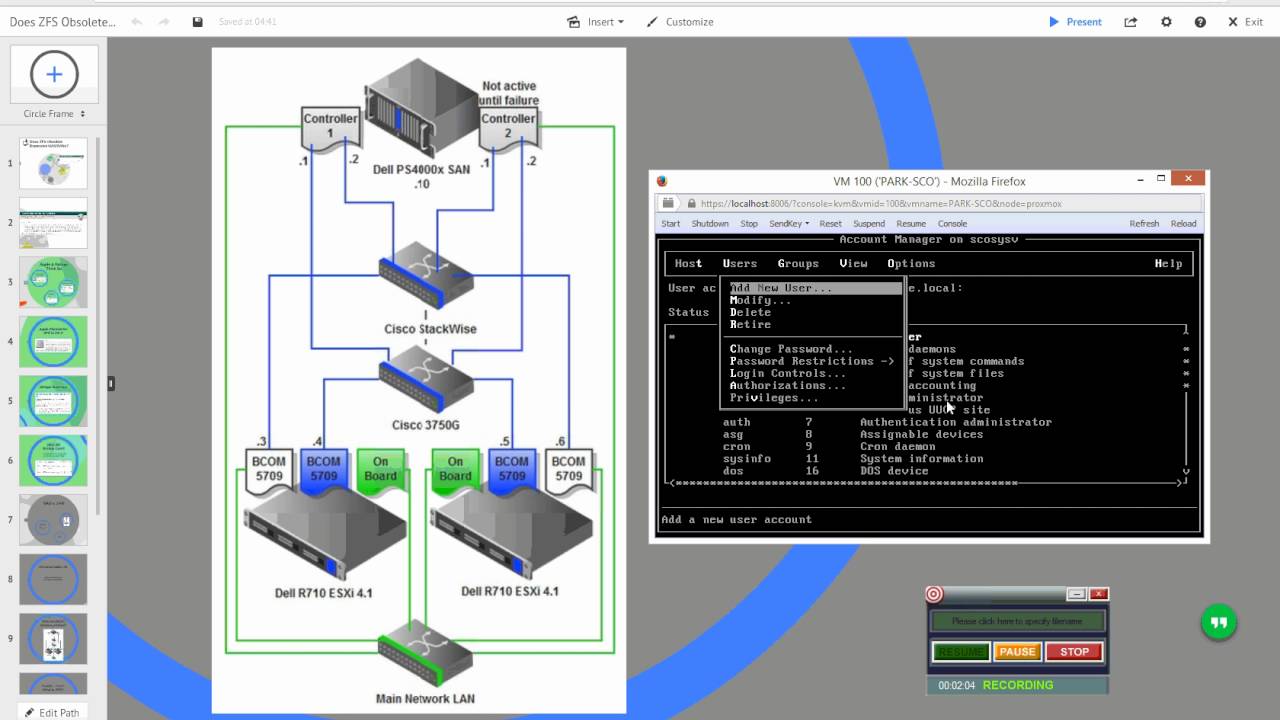The width and height of the screenshot is (1280, 720).
Task: Open the Groups menu in Account Manager
Action: click(x=798, y=263)
